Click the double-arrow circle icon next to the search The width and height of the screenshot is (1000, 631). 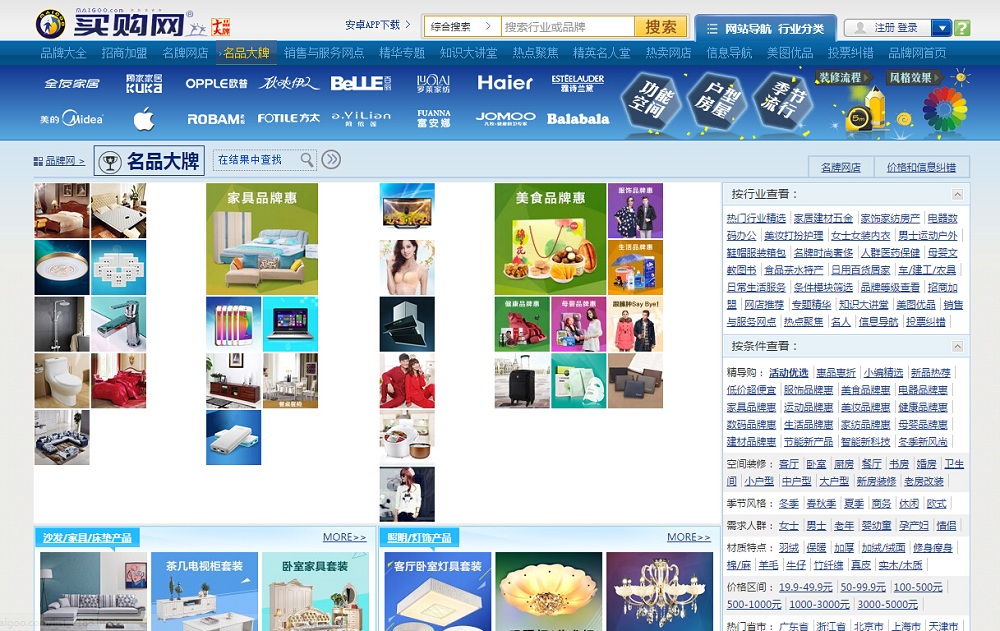[331, 160]
